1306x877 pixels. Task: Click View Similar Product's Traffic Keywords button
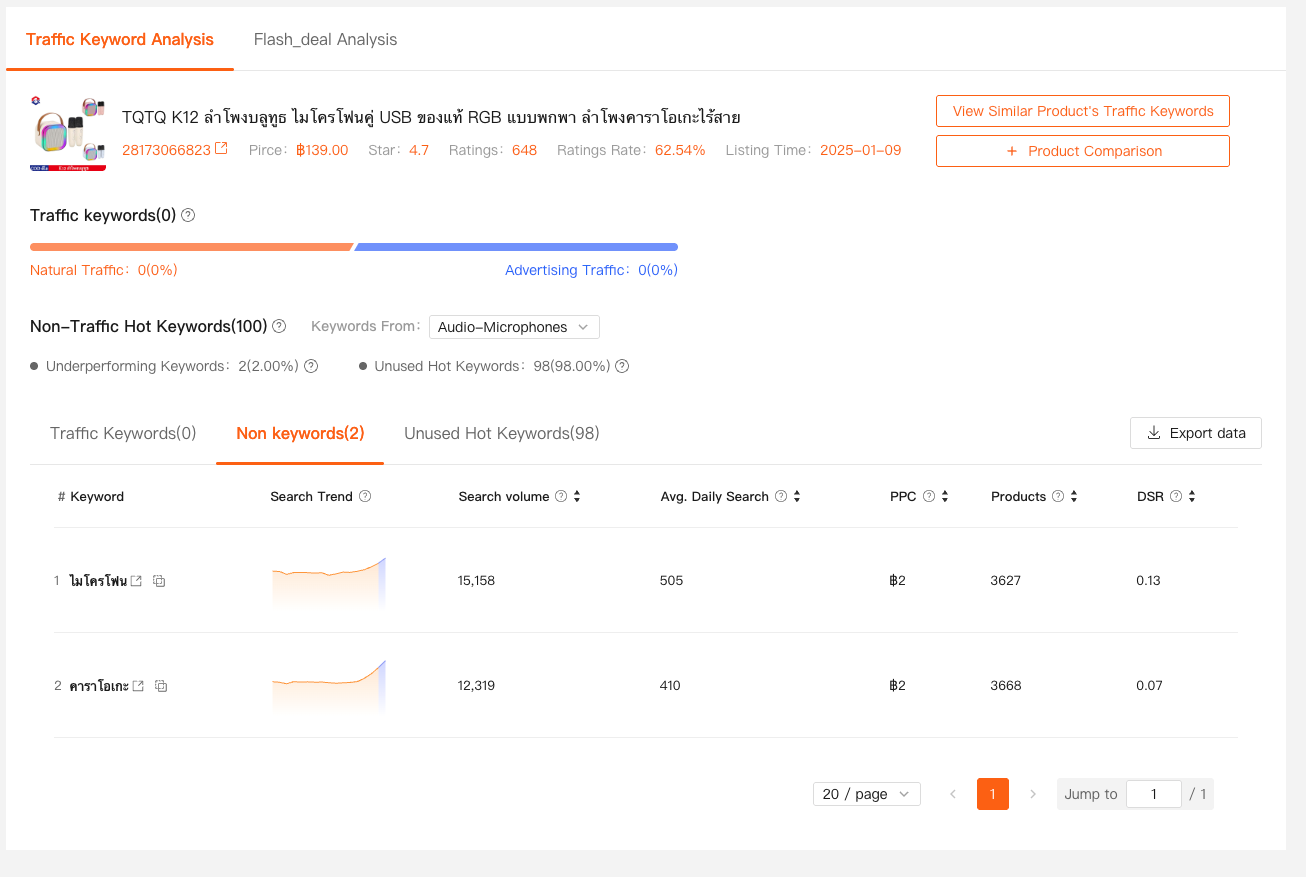1082,111
